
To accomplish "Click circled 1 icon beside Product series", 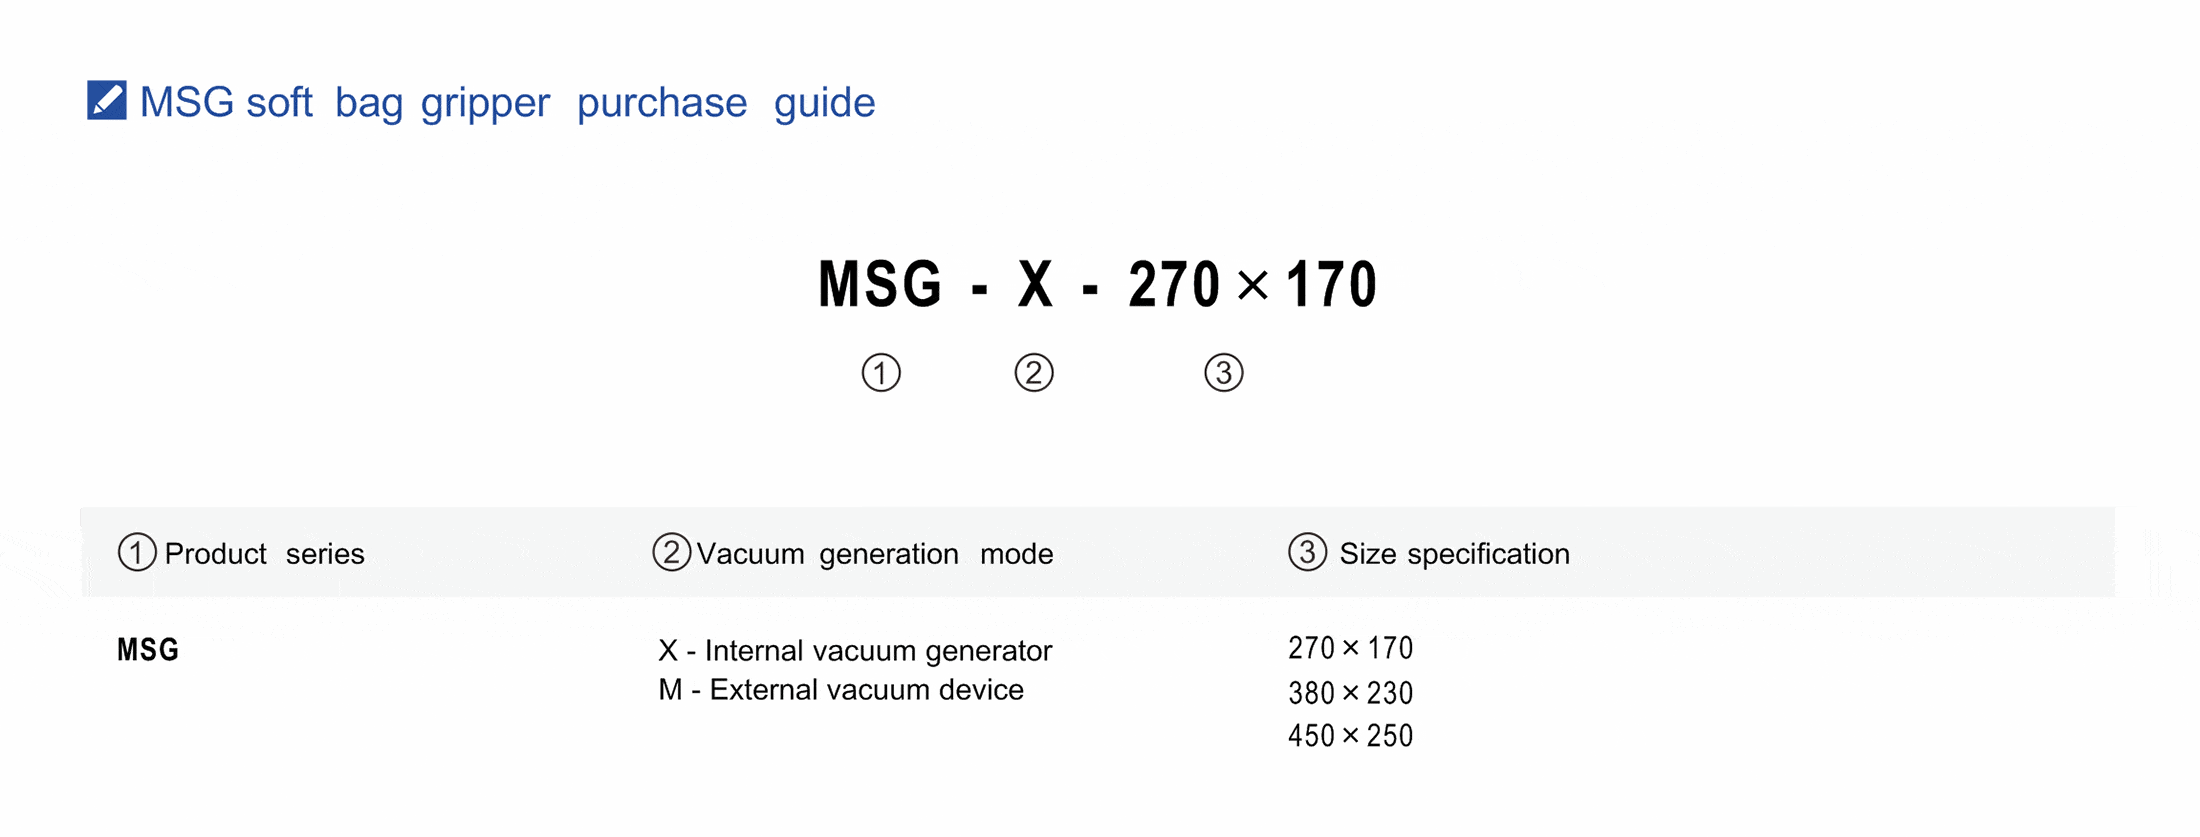I will (137, 552).
